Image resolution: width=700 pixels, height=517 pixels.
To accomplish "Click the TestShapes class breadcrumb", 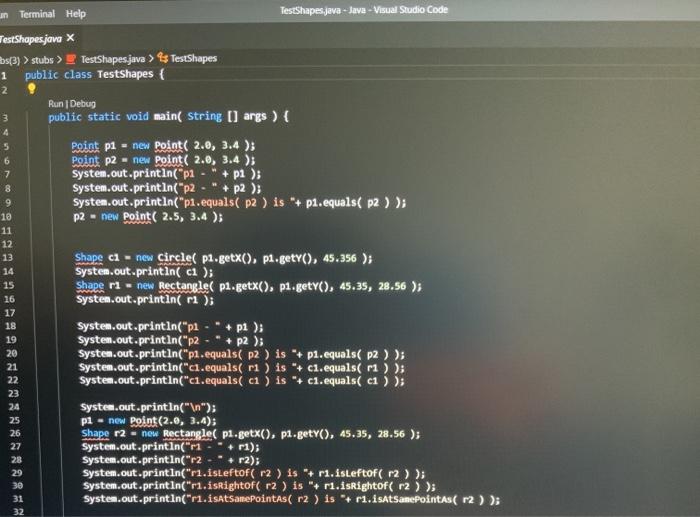I will click(x=193, y=58).
